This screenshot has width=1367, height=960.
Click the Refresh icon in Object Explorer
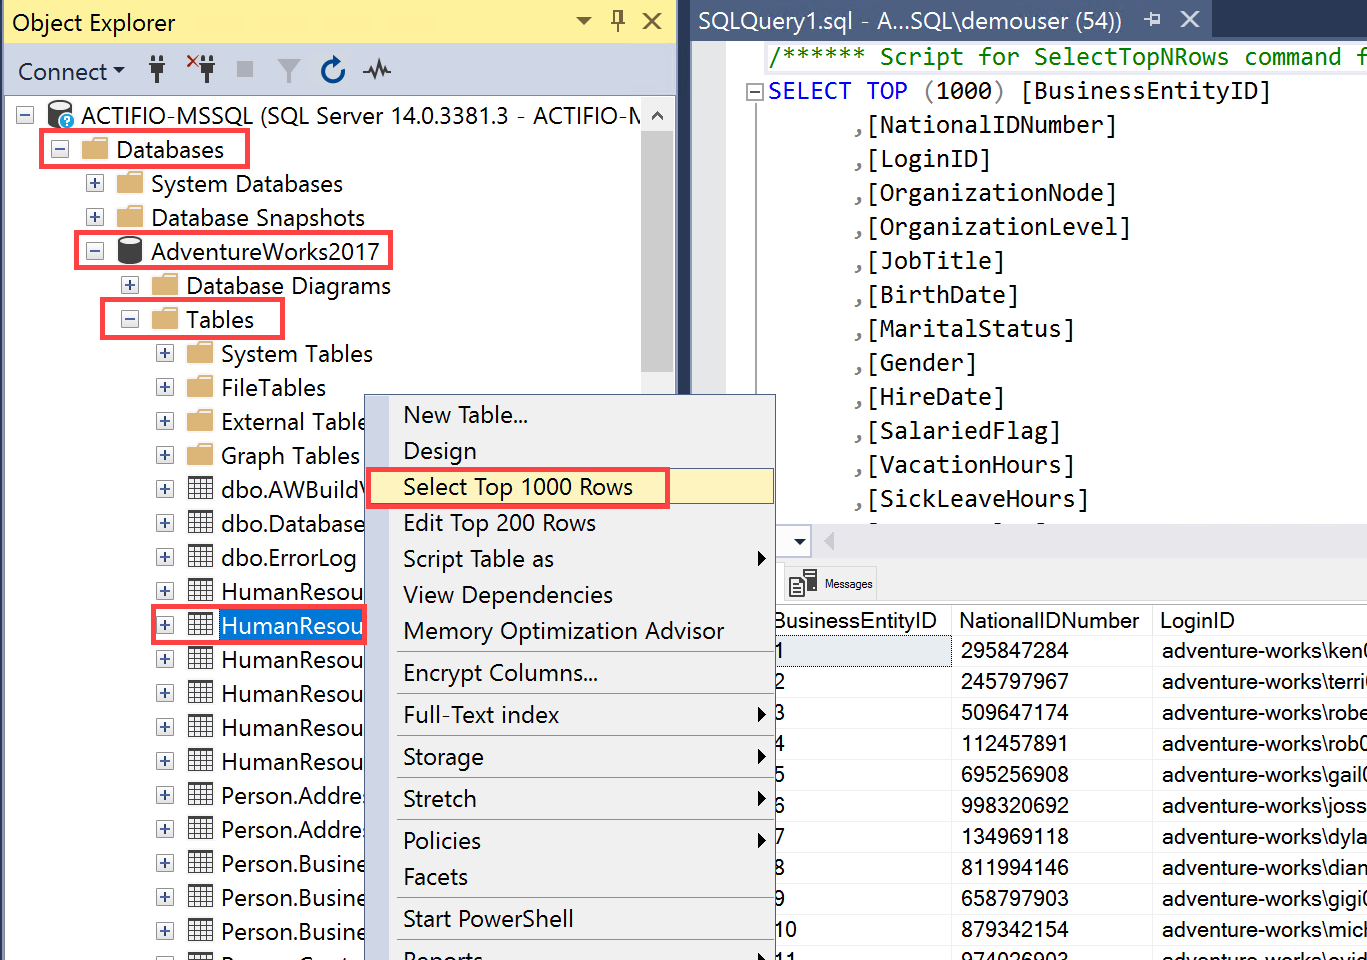point(333,70)
